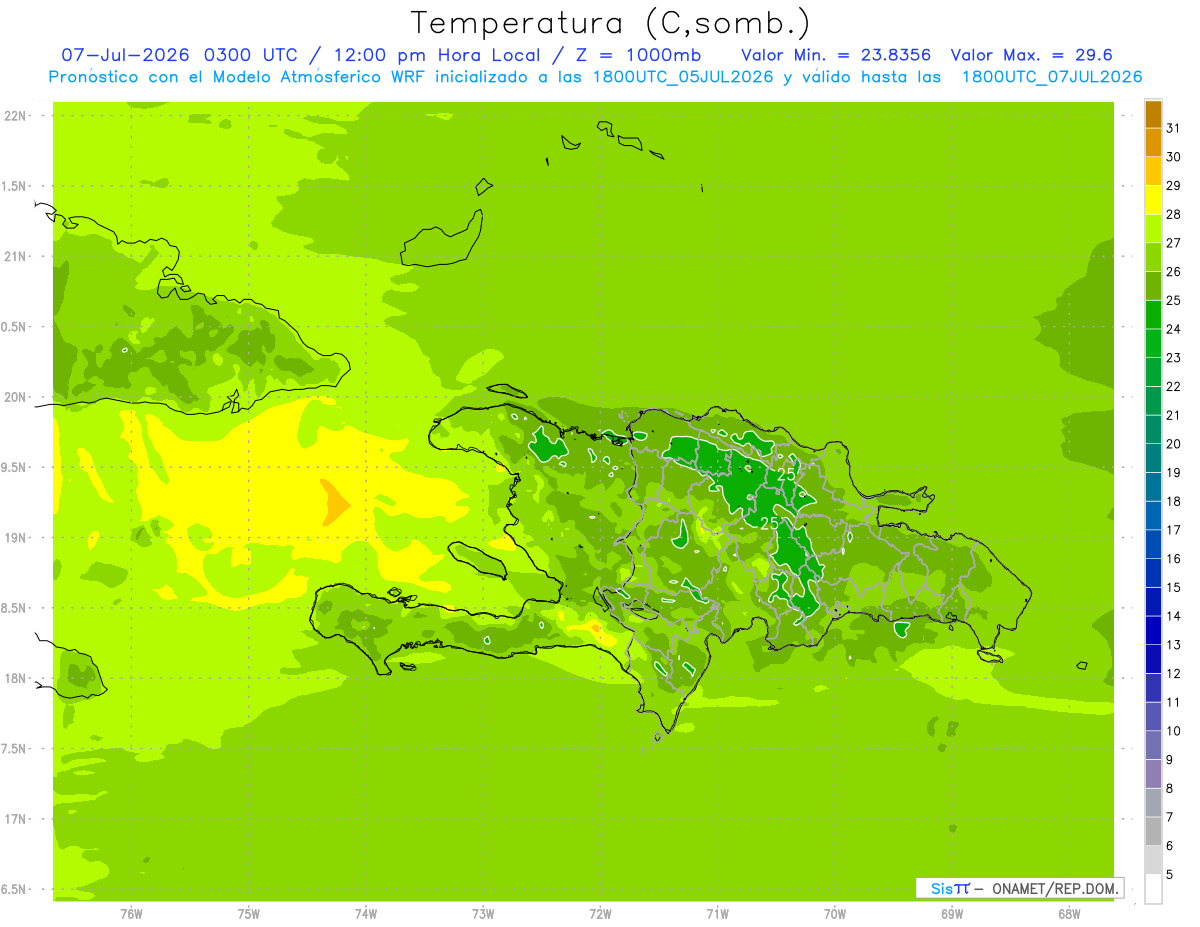Click the '22N' latitude label

[16, 116]
